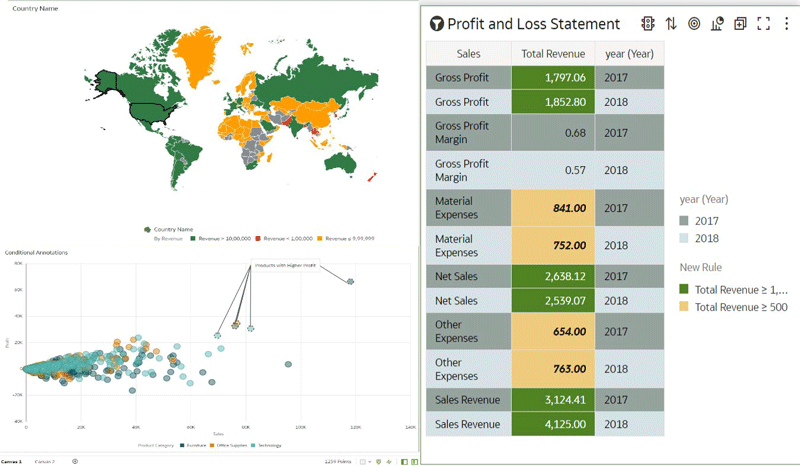Screen dimensions: 800x467
Task: Add a new canvas with the plus icon
Action: tap(75, 462)
